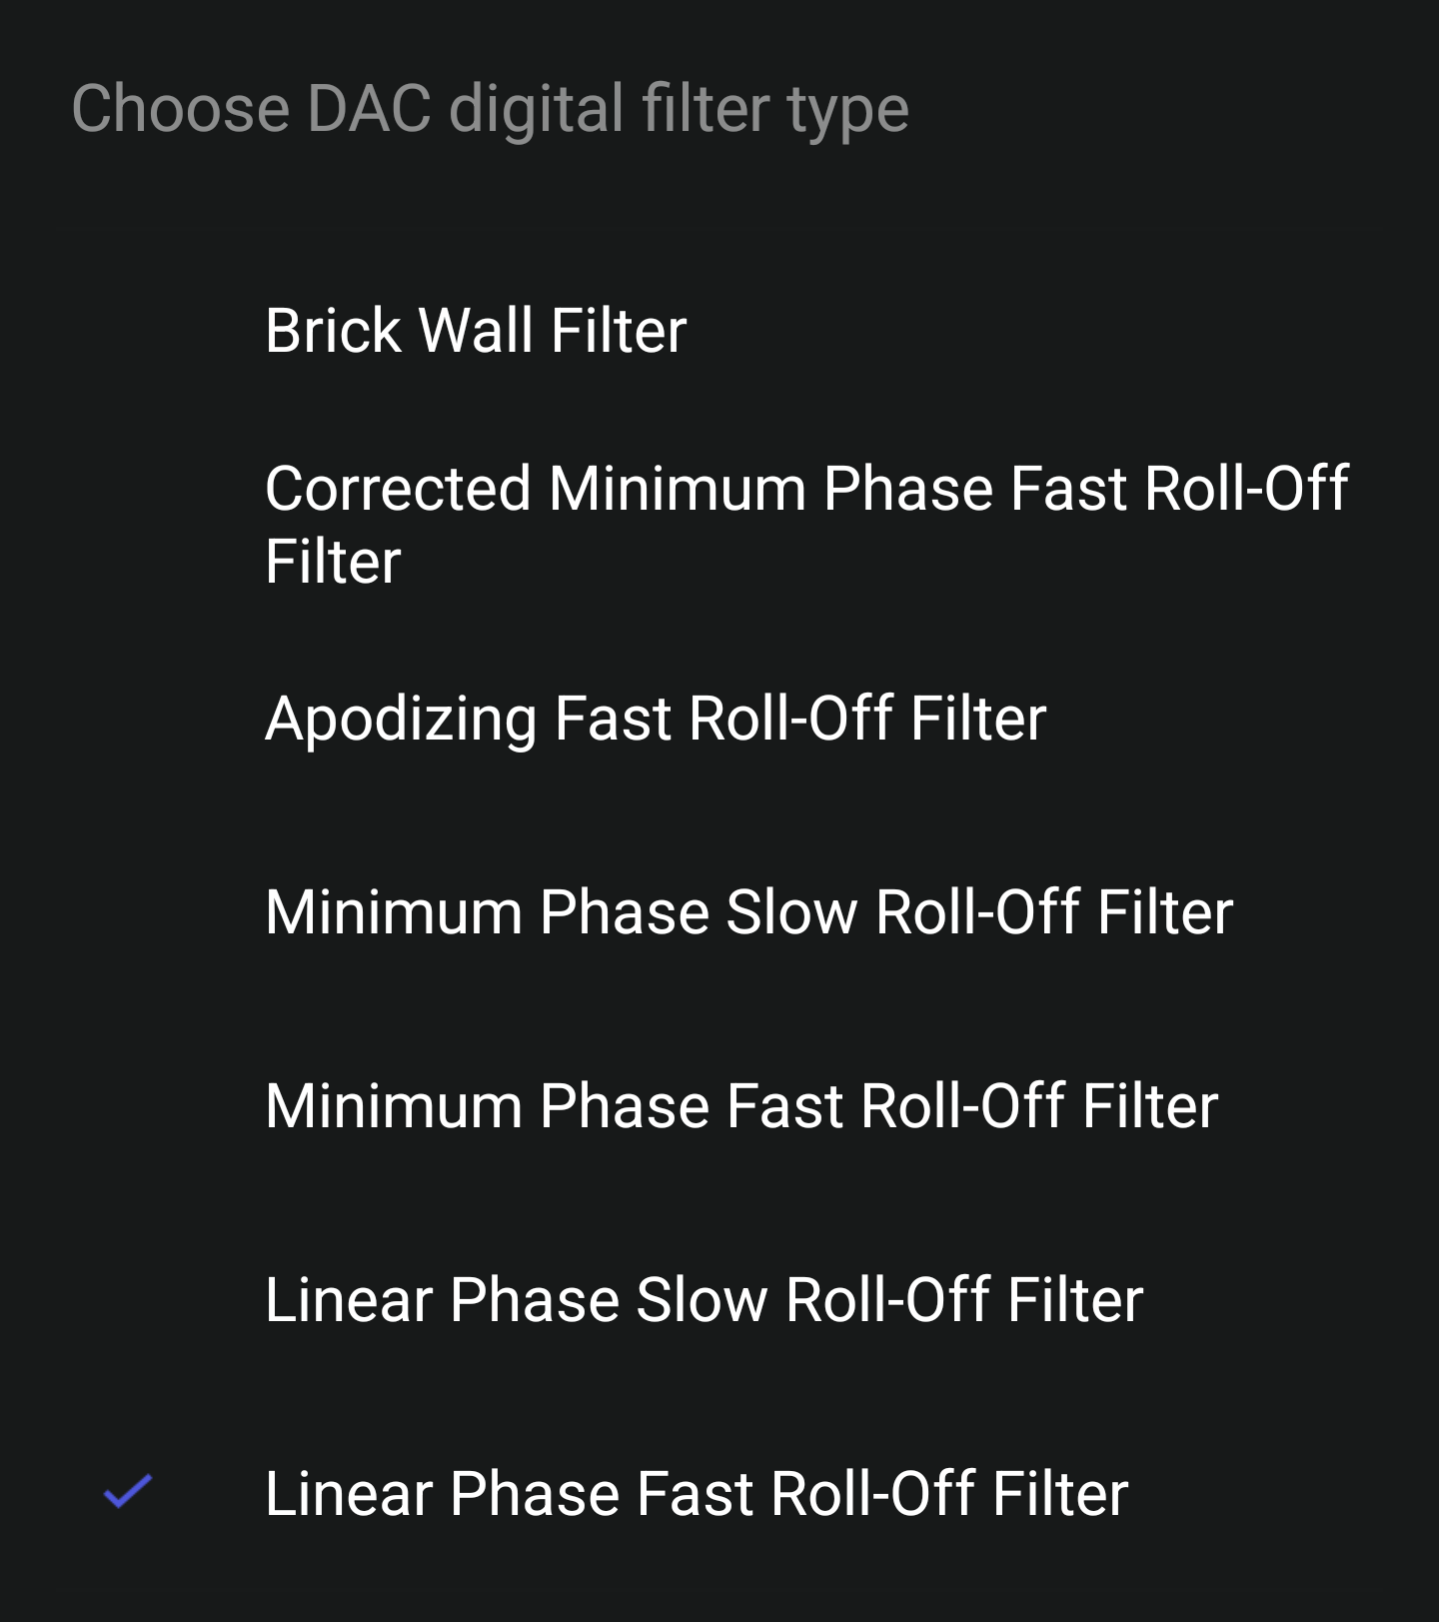Pick the Minimum Phase Fast list entry
The image size is (1439, 1622).
click(x=741, y=1106)
